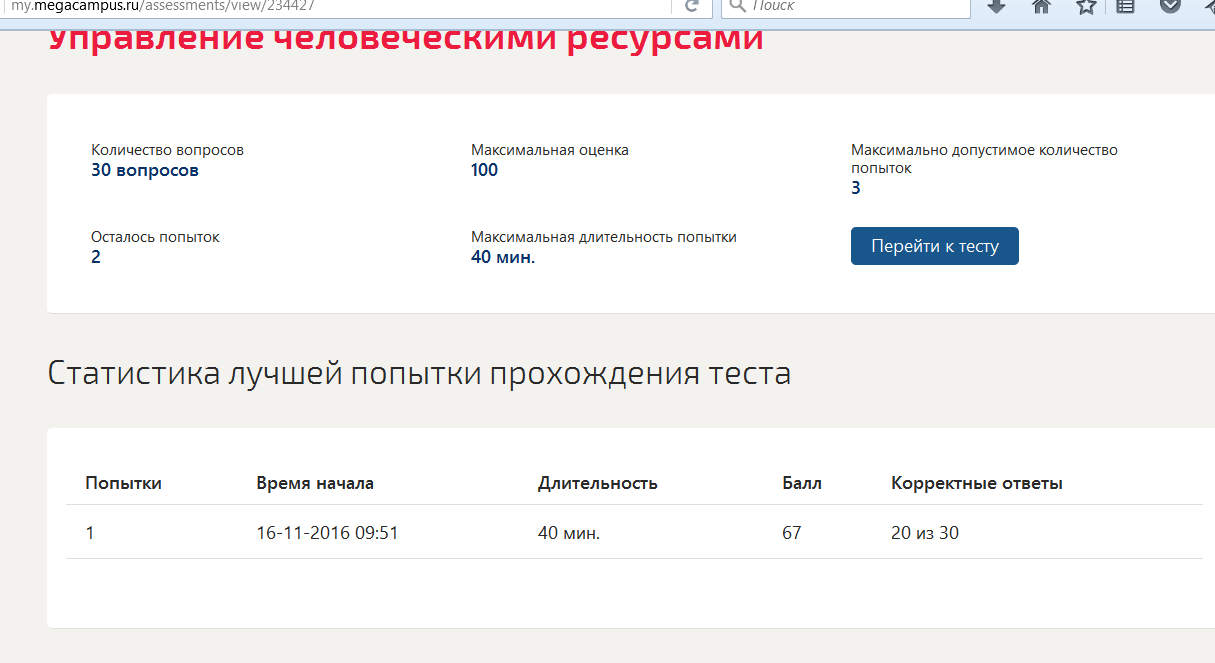Select the 20 из 30 result cell
This screenshot has width=1215, height=663.
coord(924,533)
